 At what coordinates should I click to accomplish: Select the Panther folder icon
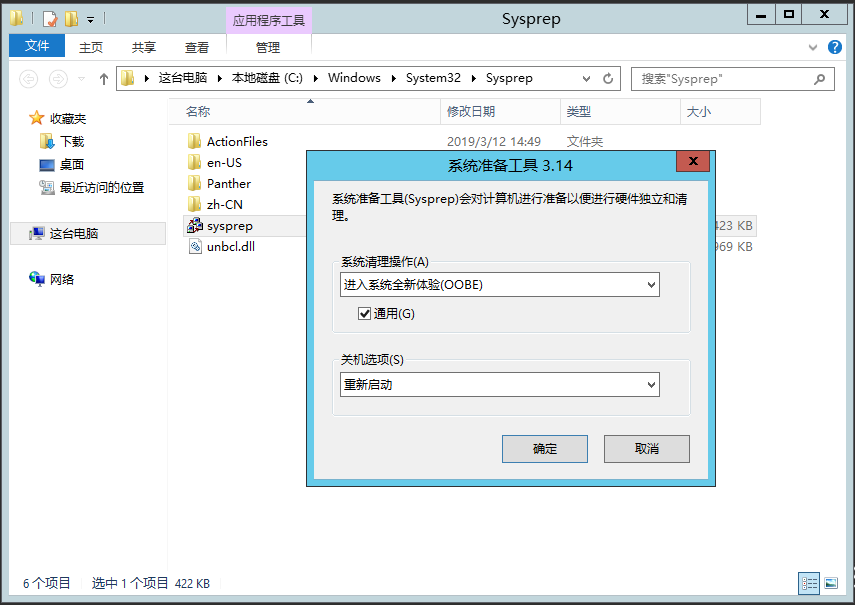click(194, 184)
